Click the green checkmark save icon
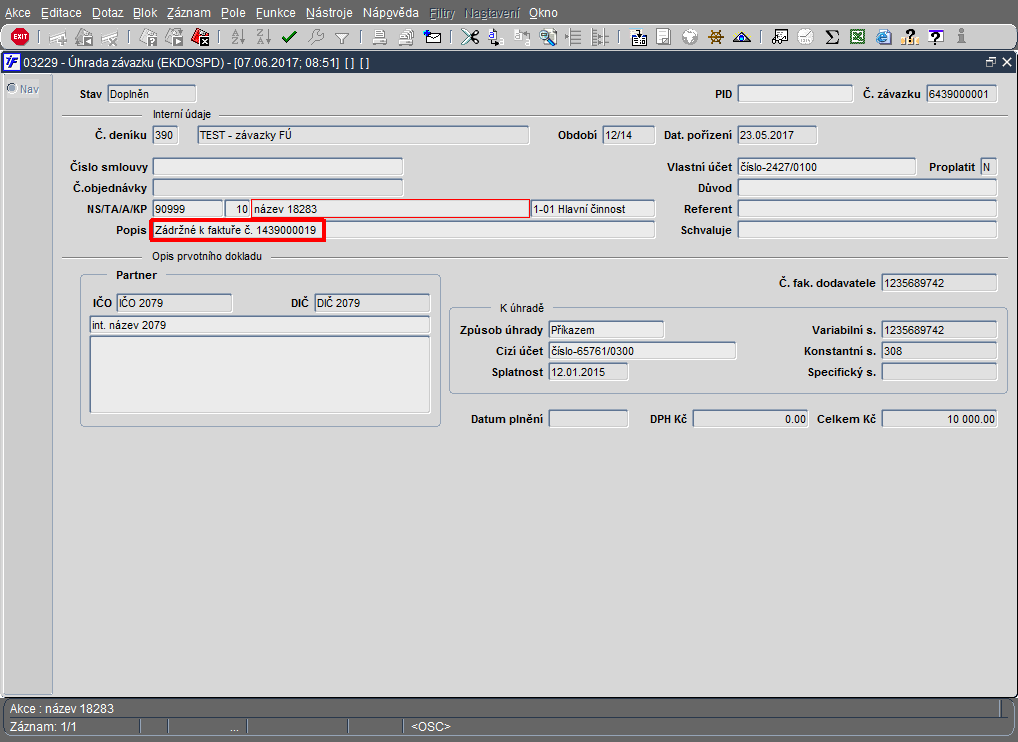Viewport: 1018px width, 742px height. pyautogui.click(x=290, y=38)
